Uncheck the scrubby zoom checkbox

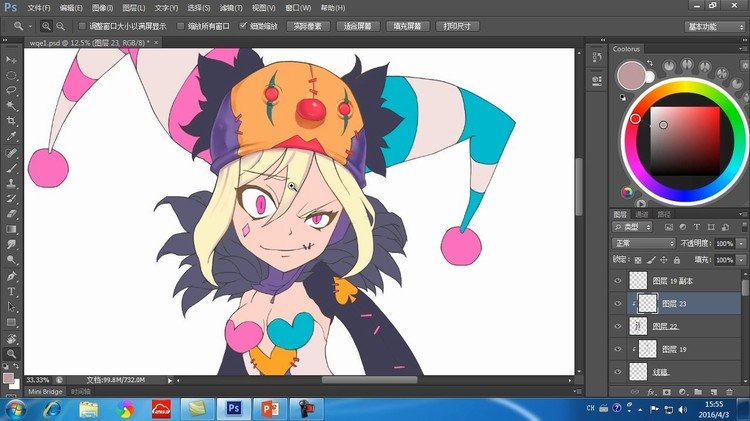coord(243,26)
